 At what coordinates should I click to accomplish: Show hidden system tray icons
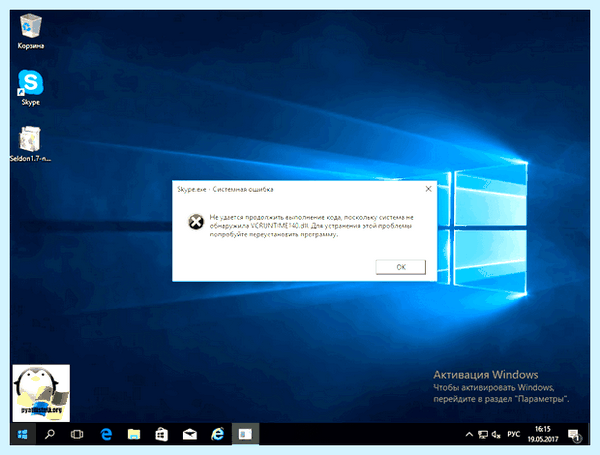coord(469,434)
